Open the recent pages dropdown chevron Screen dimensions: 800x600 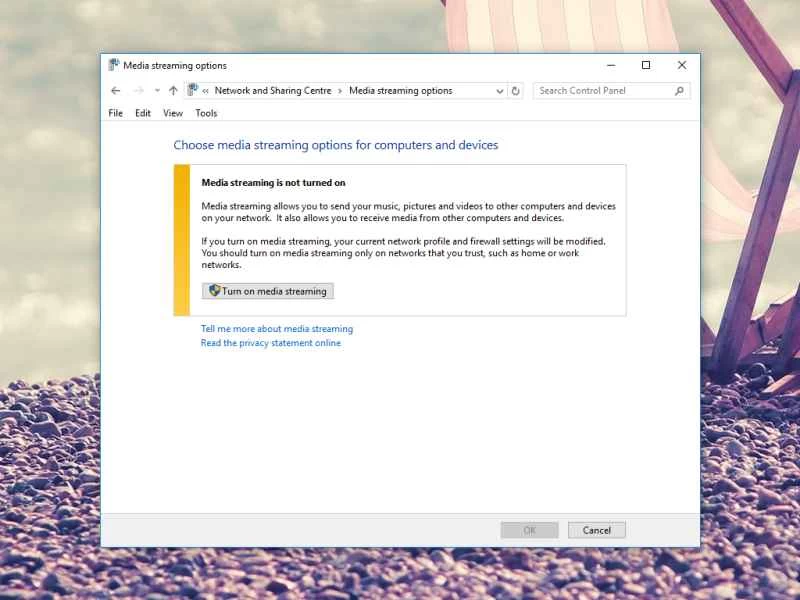(155, 90)
